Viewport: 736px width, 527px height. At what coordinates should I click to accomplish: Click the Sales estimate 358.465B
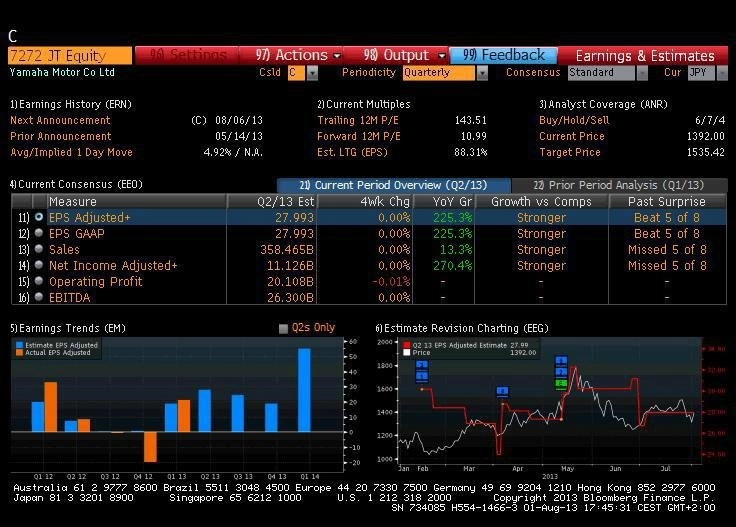tap(287, 250)
